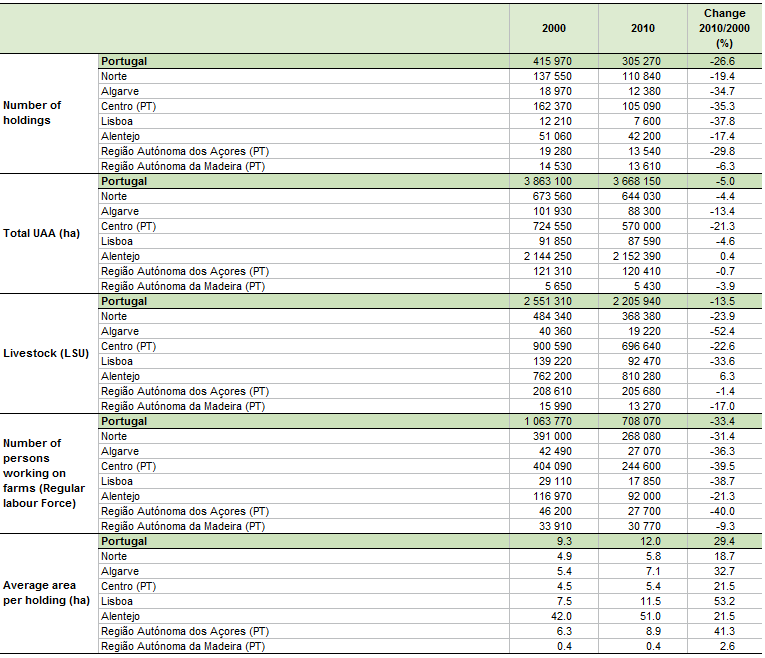Click the value 415 970 for Portugal holdings
765x658 pixels.
(x=552, y=61)
